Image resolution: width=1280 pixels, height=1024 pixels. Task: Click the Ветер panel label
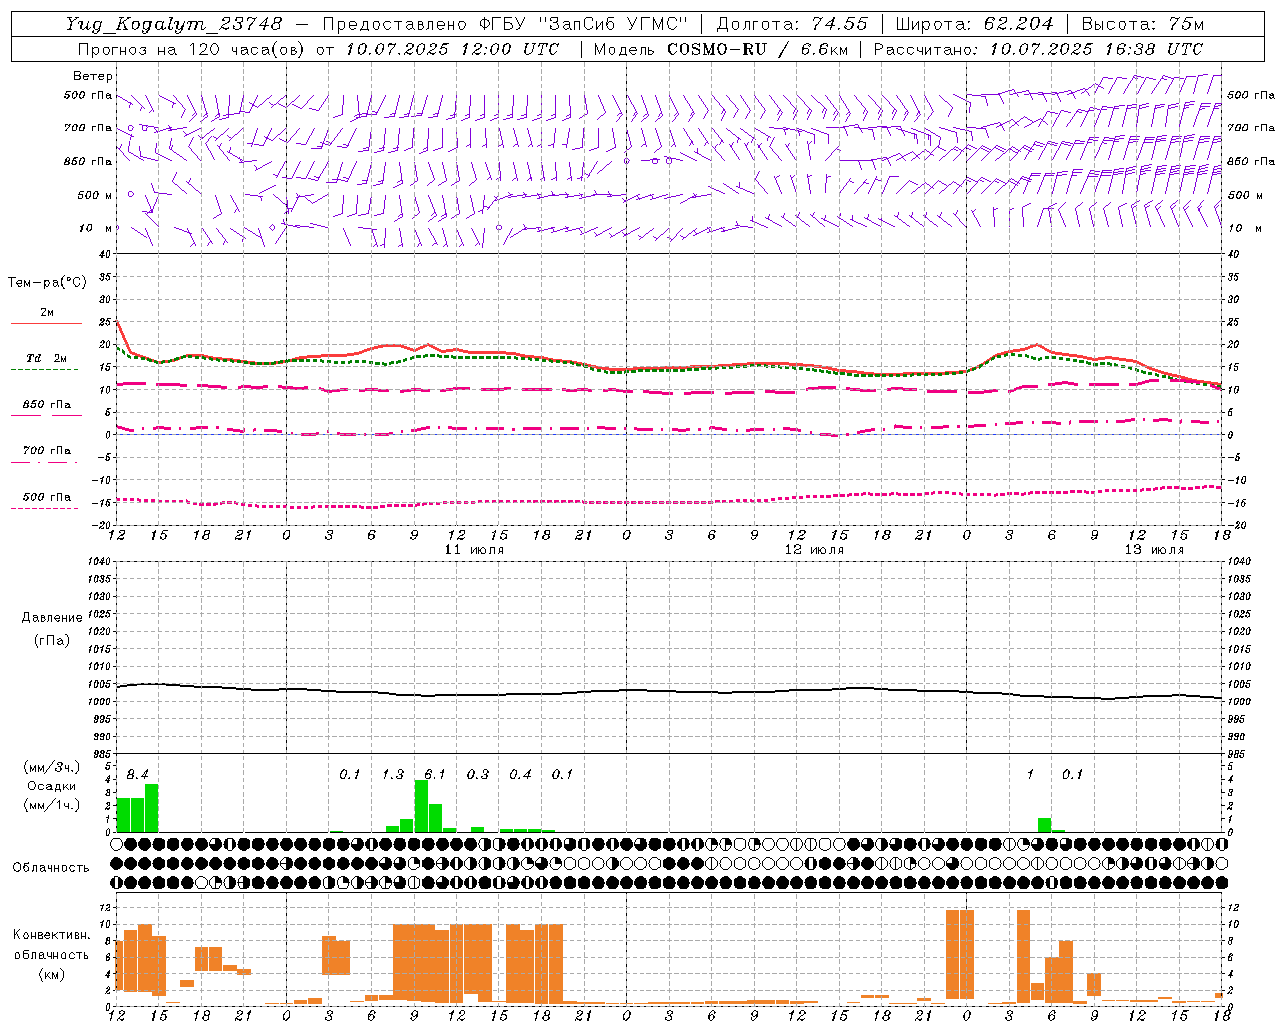click(x=93, y=76)
